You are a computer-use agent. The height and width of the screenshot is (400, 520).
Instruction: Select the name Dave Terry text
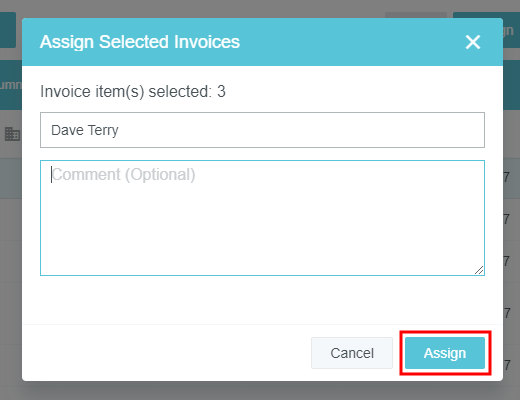[85, 130]
